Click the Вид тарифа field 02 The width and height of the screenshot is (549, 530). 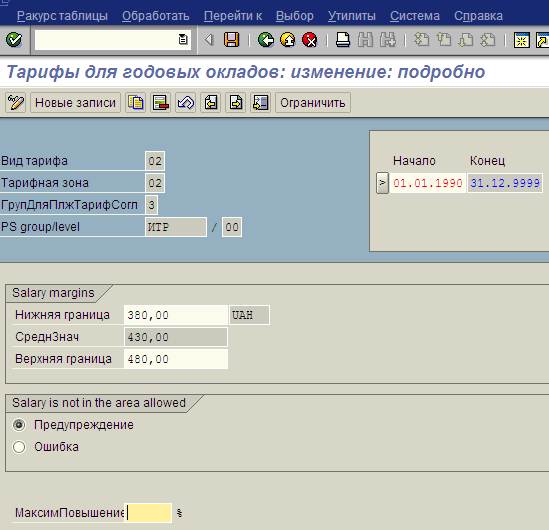pos(155,161)
